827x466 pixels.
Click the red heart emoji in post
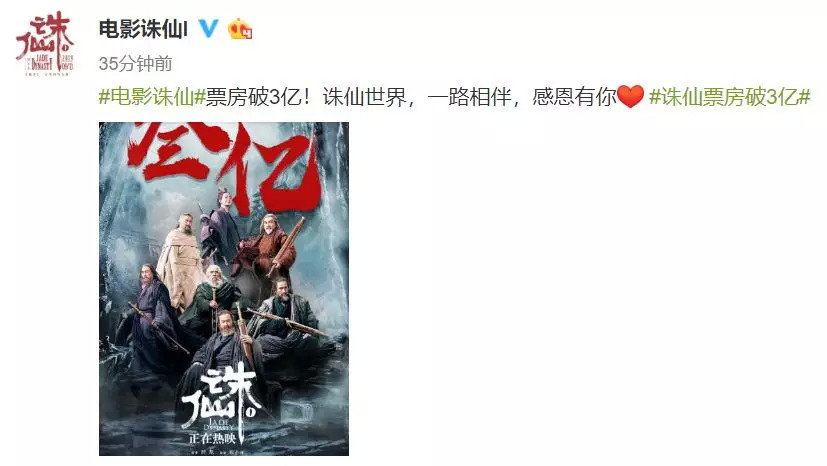[x=630, y=96]
